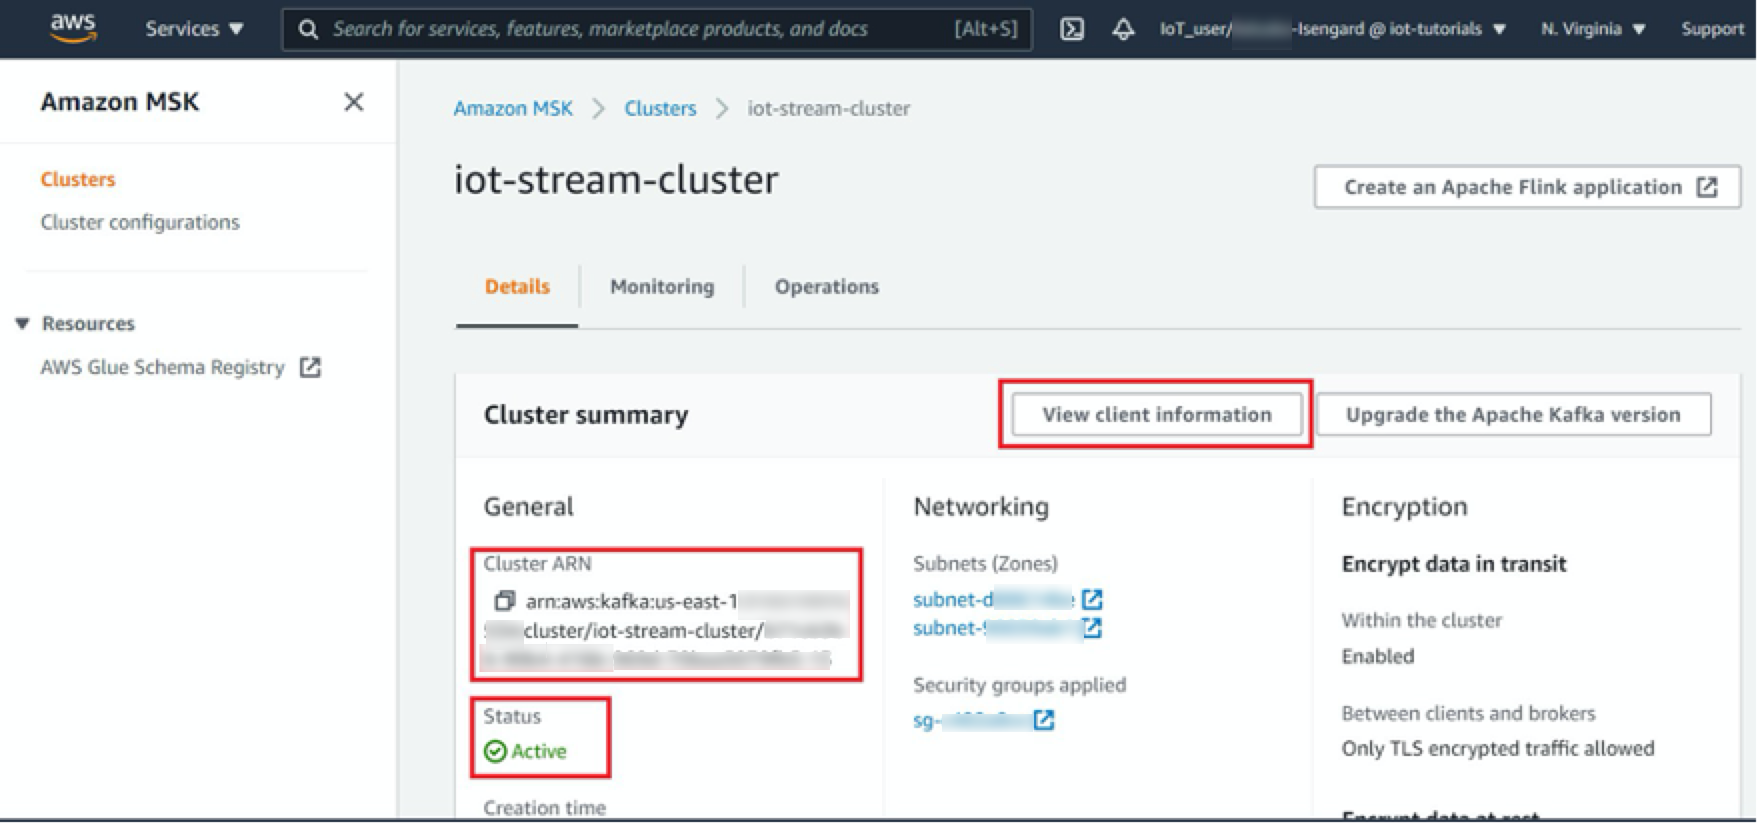This screenshot has height=824, width=1758.
Task: Click the iot-stream-cluster breadcrumb text
Action: [x=829, y=108]
